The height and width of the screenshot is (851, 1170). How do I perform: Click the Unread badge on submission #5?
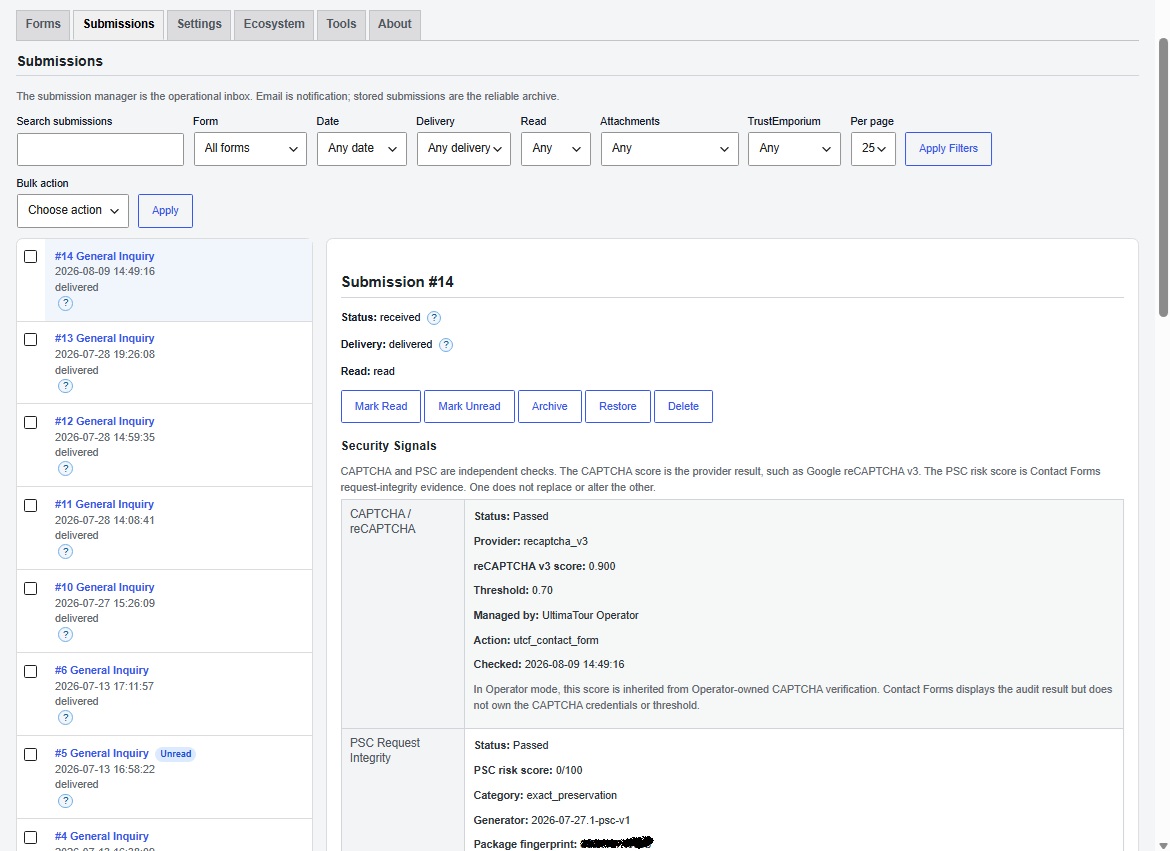(x=176, y=754)
